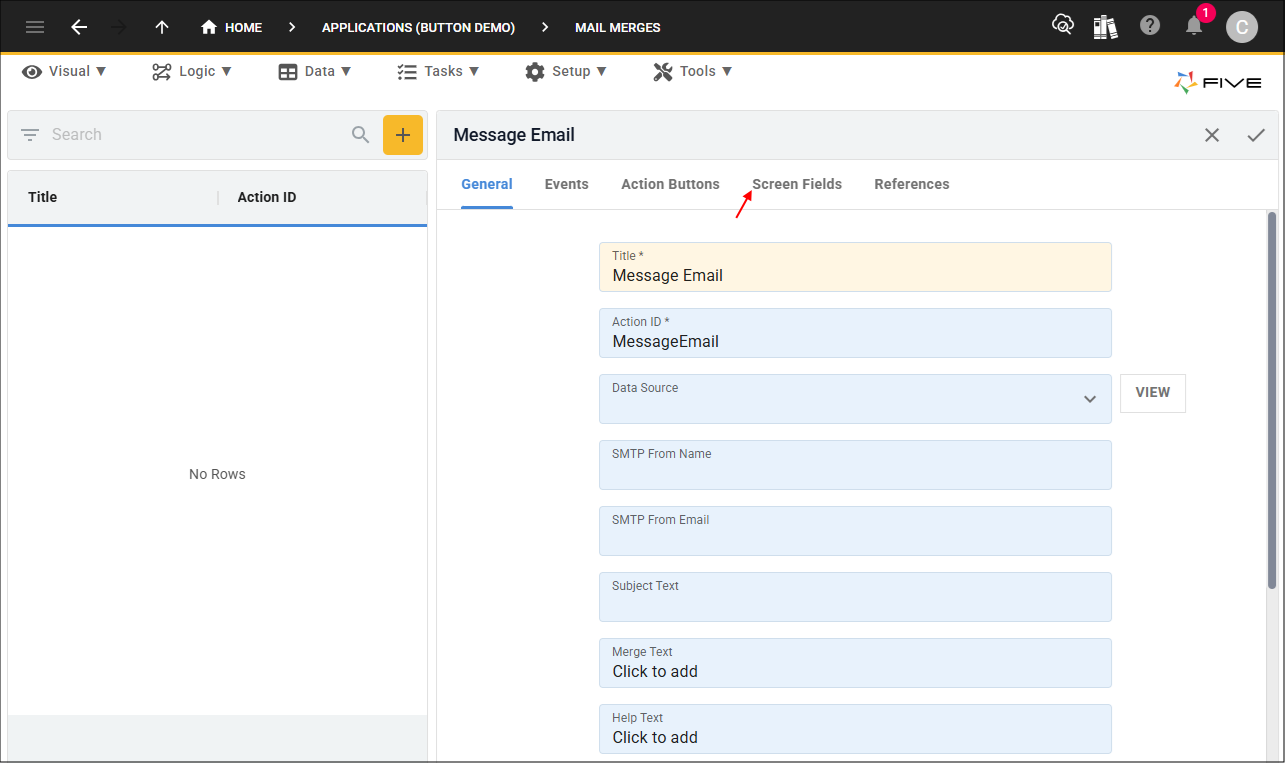Switch to the General tab
This screenshot has width=1285, height=763.
(487, 185)
